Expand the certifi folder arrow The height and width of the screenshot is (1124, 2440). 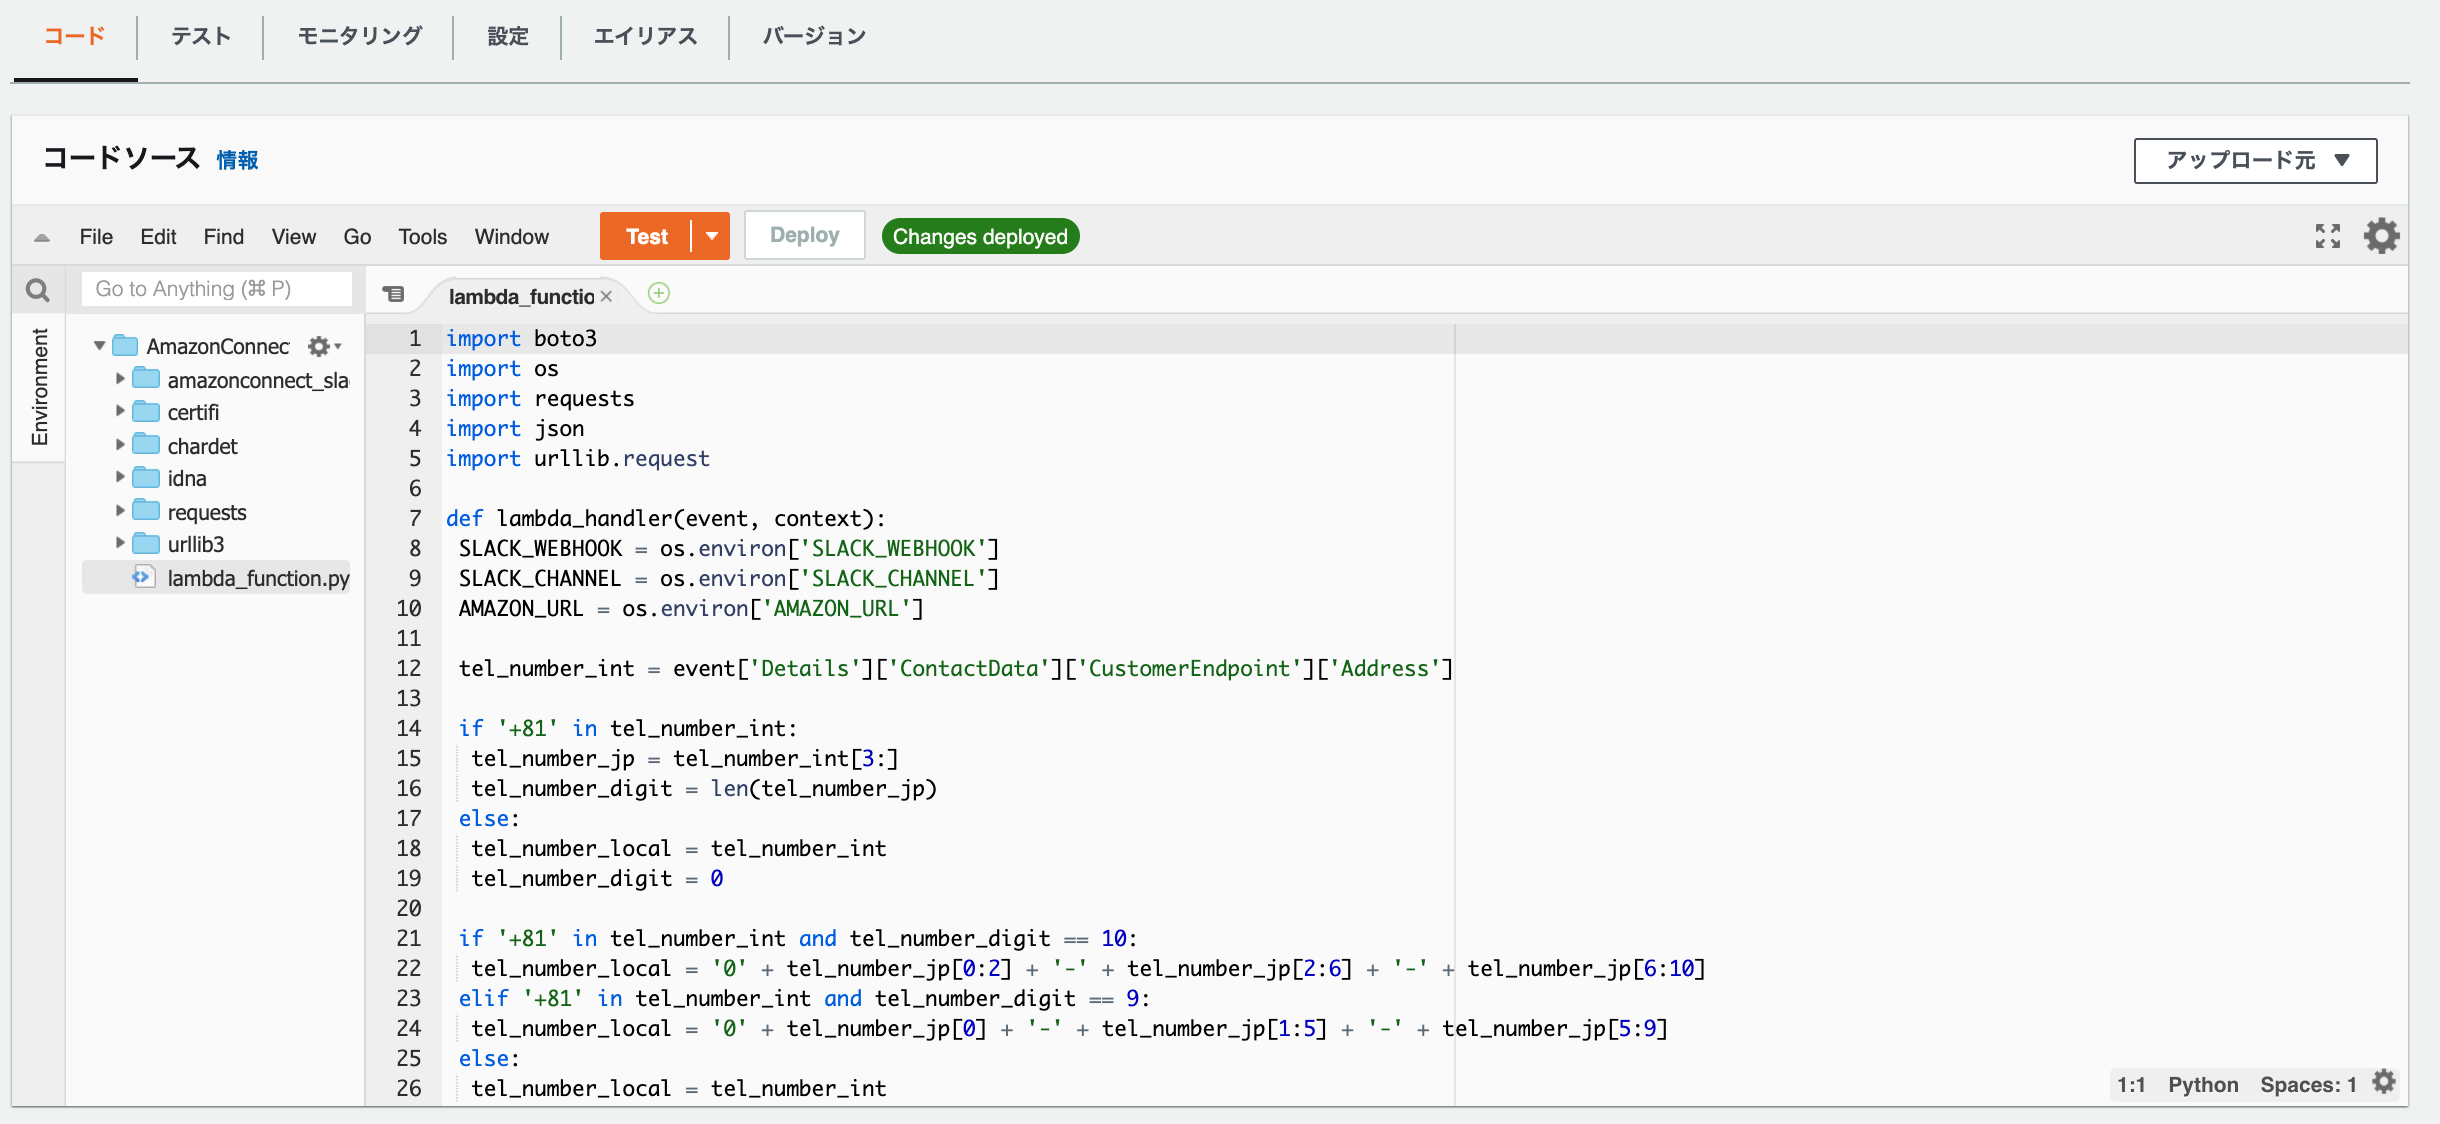pos(120,411)
